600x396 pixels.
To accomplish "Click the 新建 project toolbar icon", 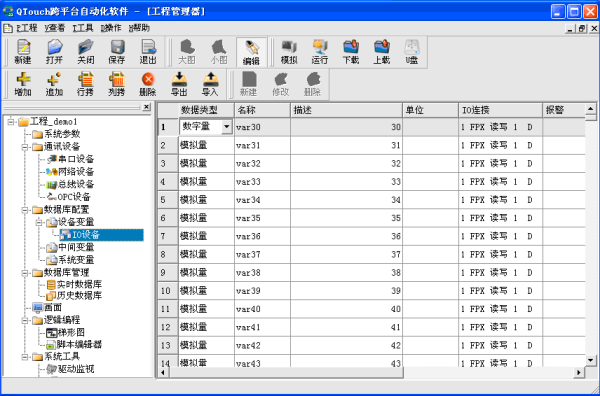I will point(23,52).
